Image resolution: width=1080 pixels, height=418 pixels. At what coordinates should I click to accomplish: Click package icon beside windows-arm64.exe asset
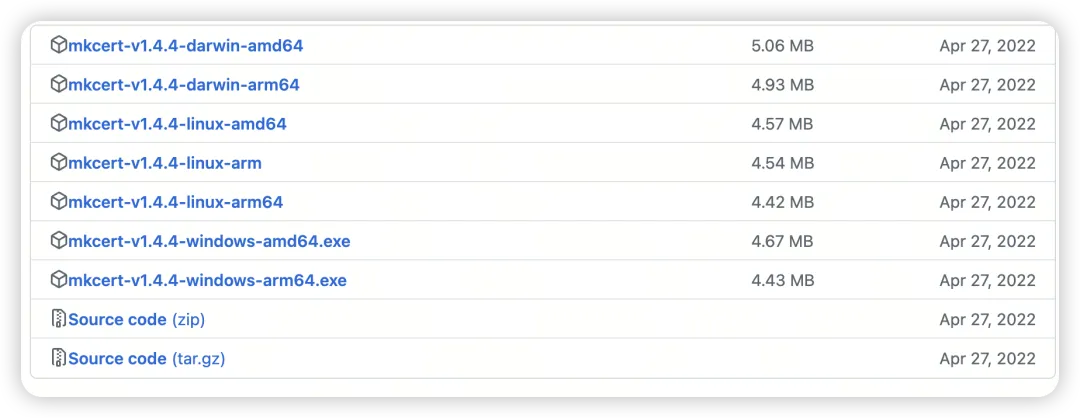59,279
